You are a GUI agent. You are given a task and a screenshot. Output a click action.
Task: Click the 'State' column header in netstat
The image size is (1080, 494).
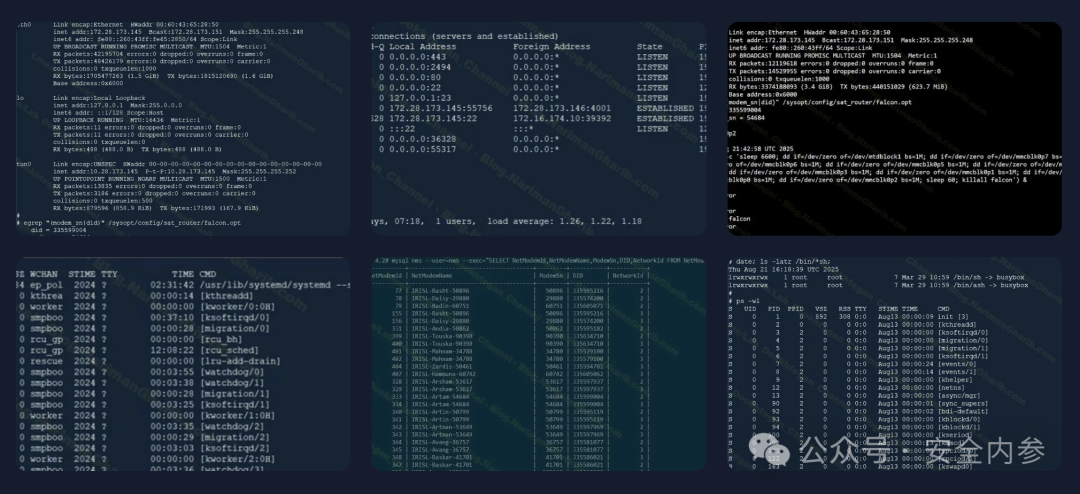[x=650, y=47]
